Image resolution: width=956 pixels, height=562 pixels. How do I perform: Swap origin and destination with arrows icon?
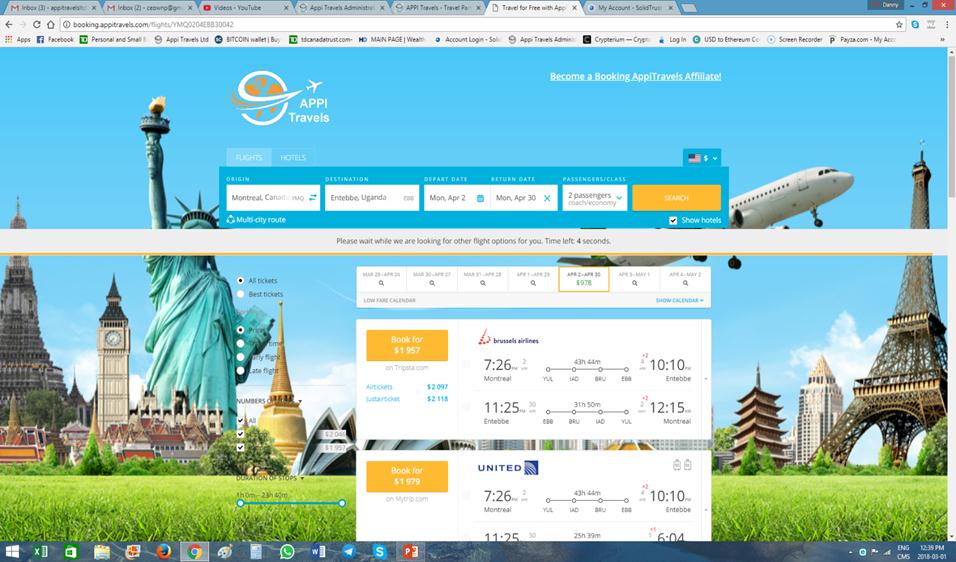[x=313, y=198]
